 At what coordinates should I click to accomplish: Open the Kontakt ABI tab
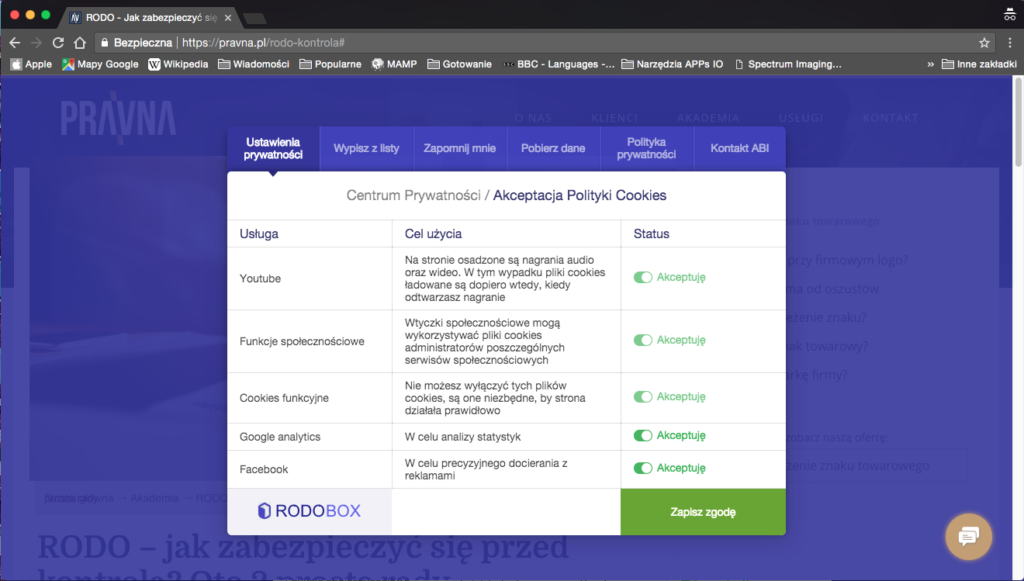click(x=739, y=149)
